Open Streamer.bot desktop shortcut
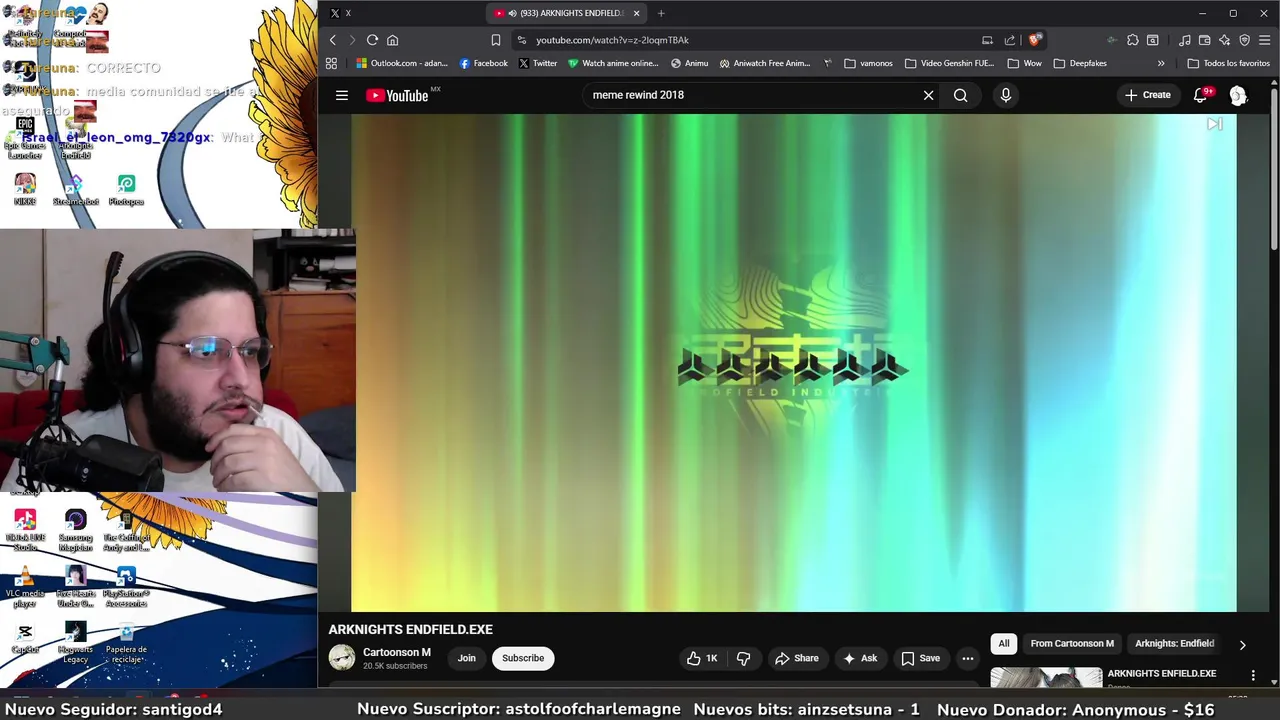The image size is (1280, 720). (75, 190)
